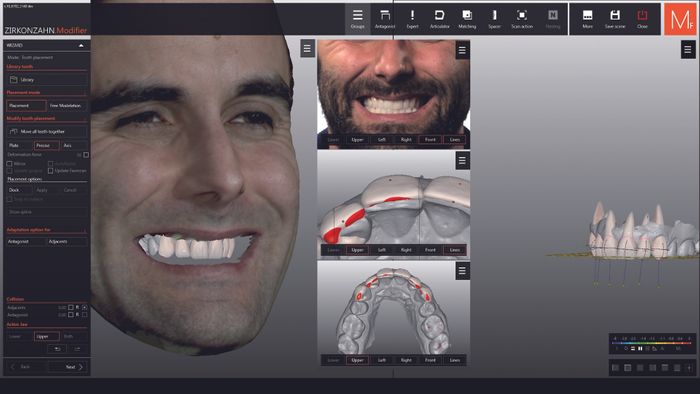The height and width of the screenshot is (394, 700).
Task: Select Left in the front teeth close-up panel
Action: (x=382, y=250)
